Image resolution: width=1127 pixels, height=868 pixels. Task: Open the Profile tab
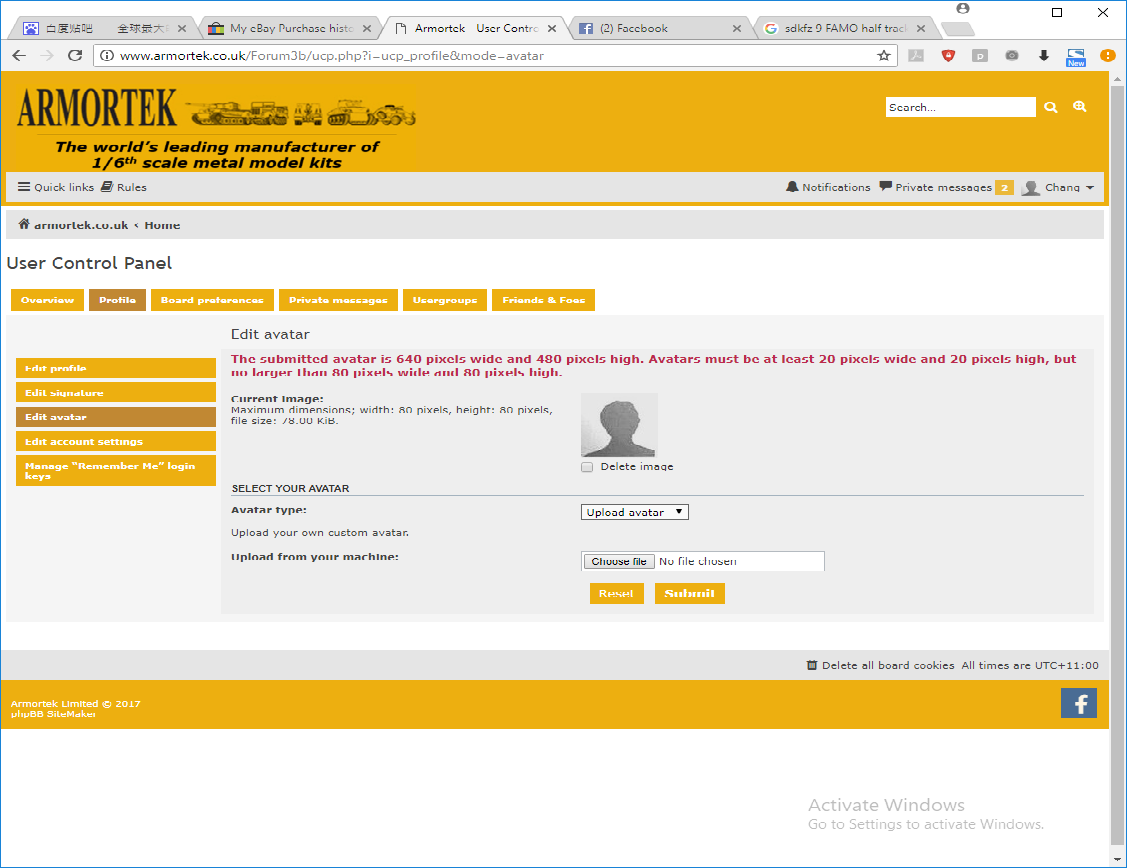pos(117,300)
